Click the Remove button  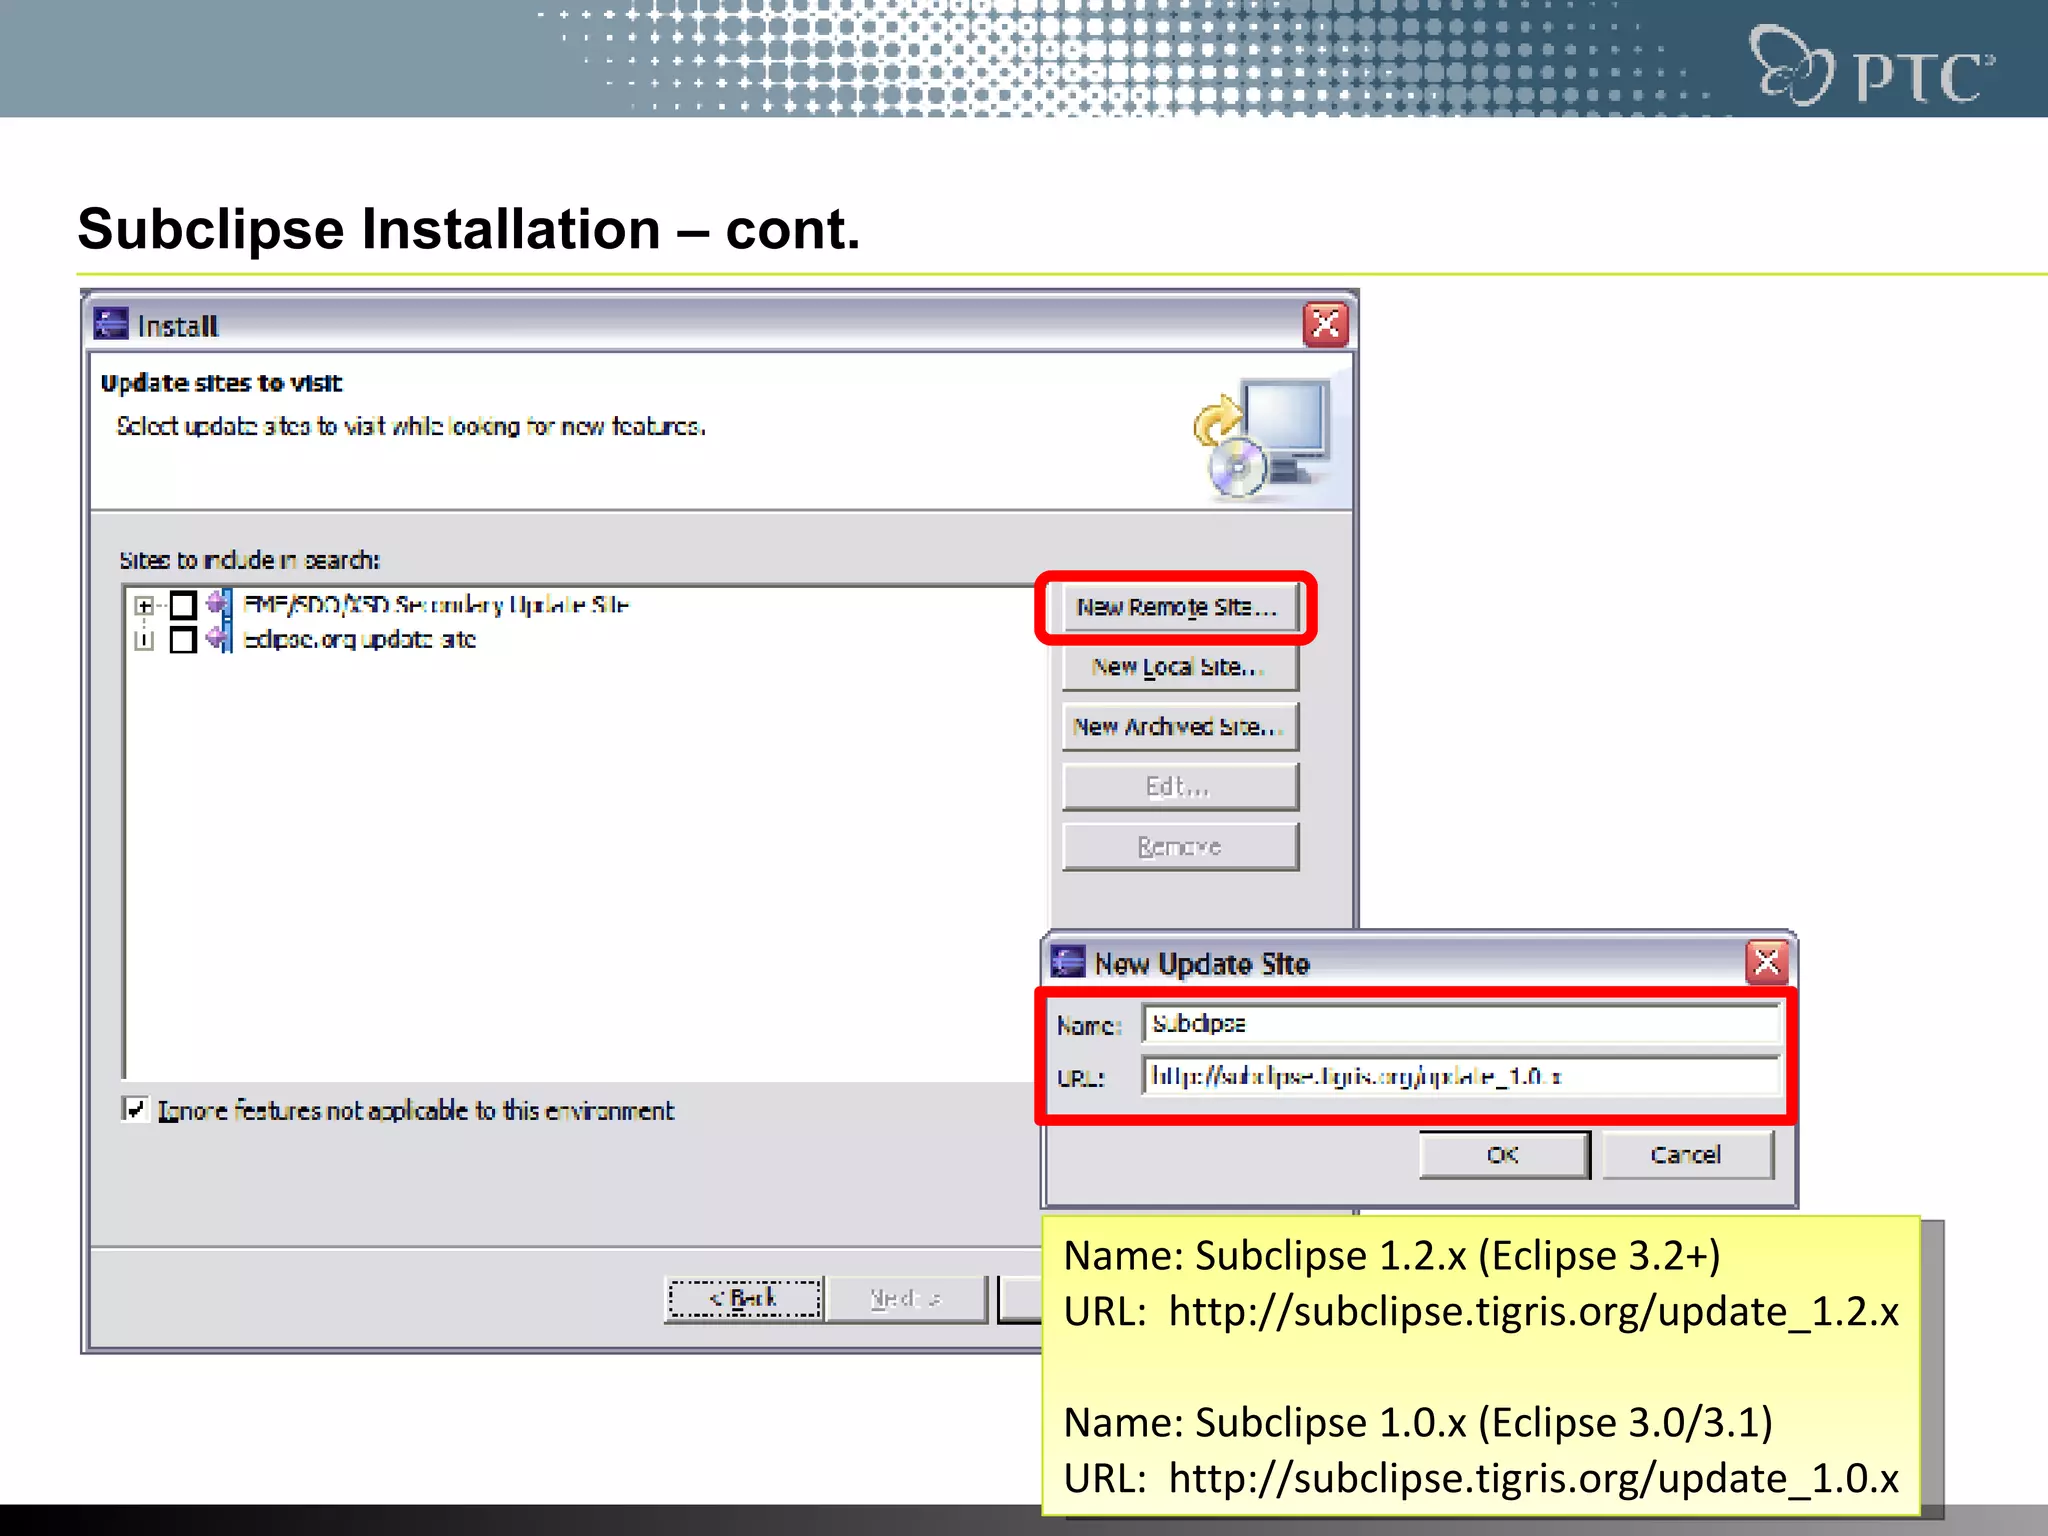[1180, 847]
